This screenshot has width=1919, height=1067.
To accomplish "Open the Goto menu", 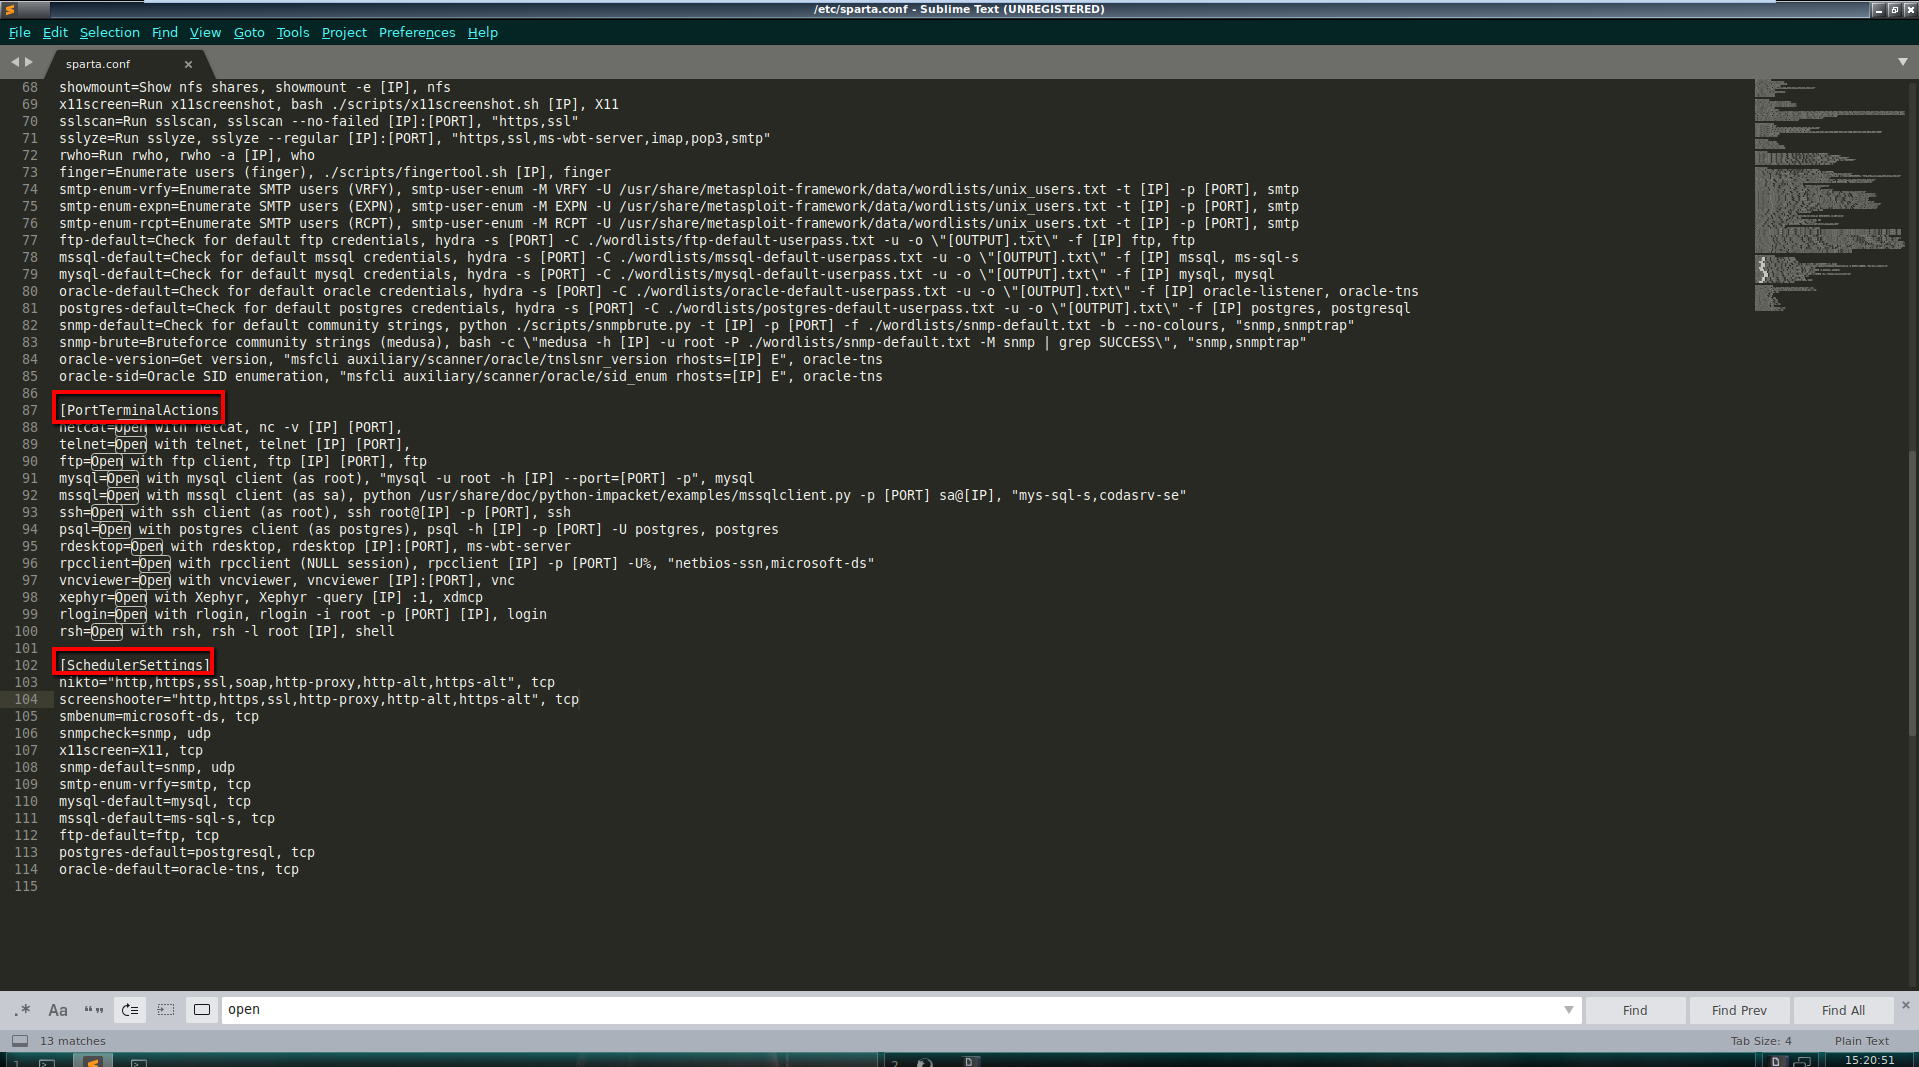I will [249, 32].
